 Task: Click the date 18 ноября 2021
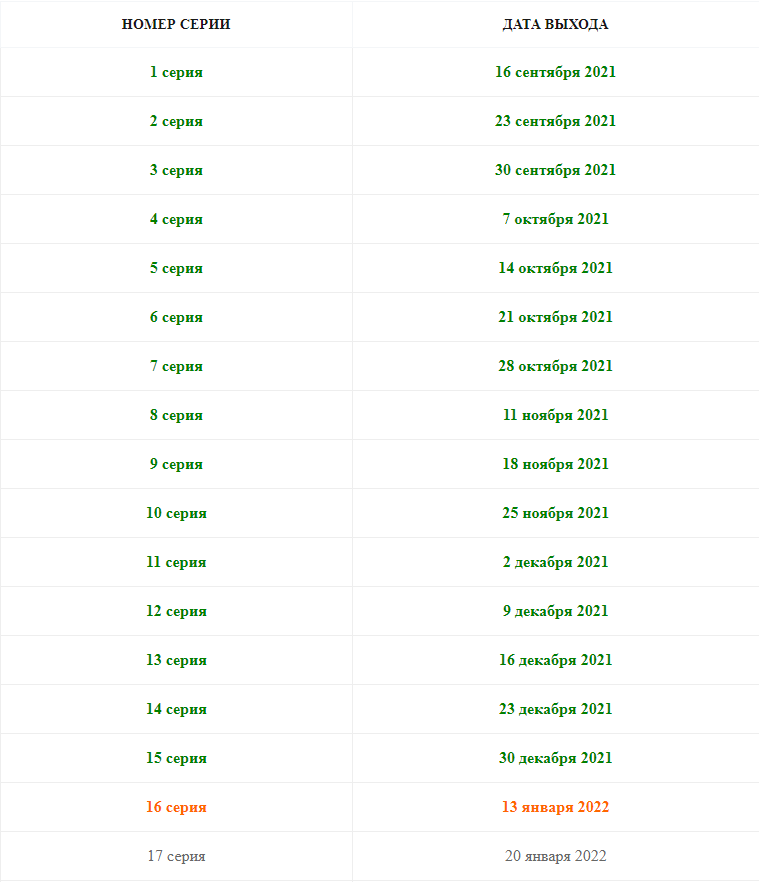pos(555,464)
